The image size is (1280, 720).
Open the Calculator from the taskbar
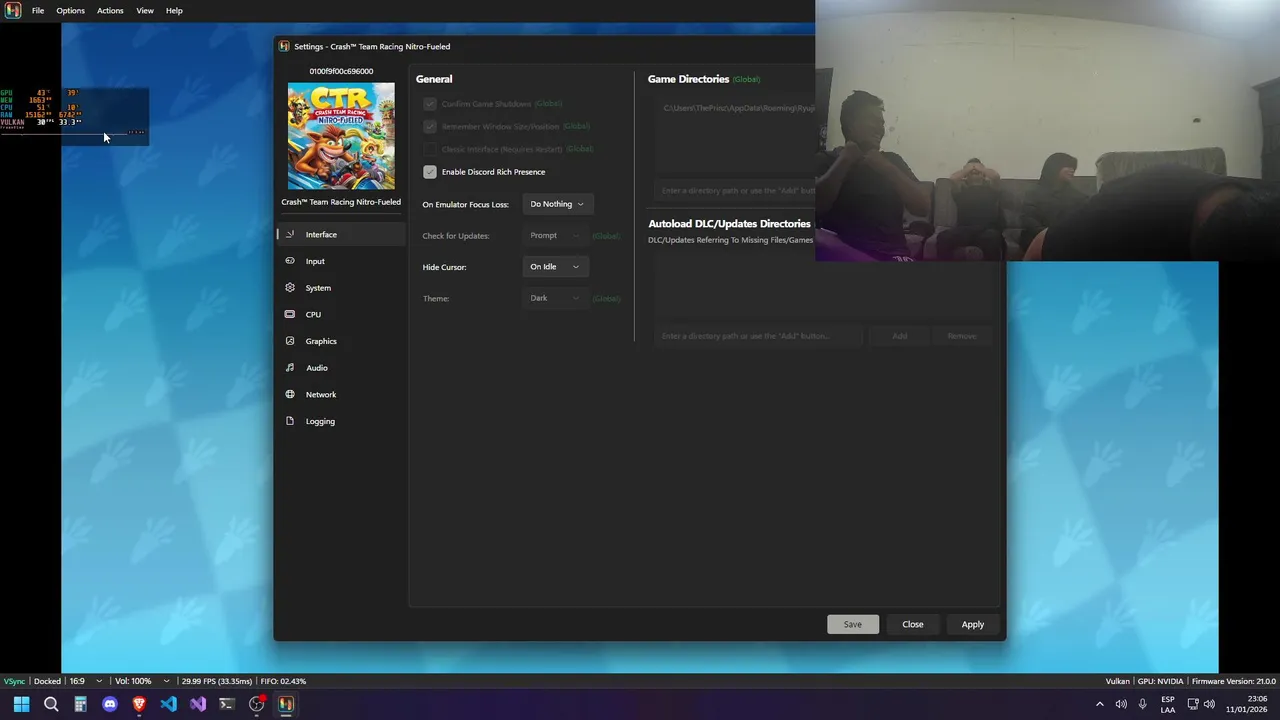coord(80,704)
